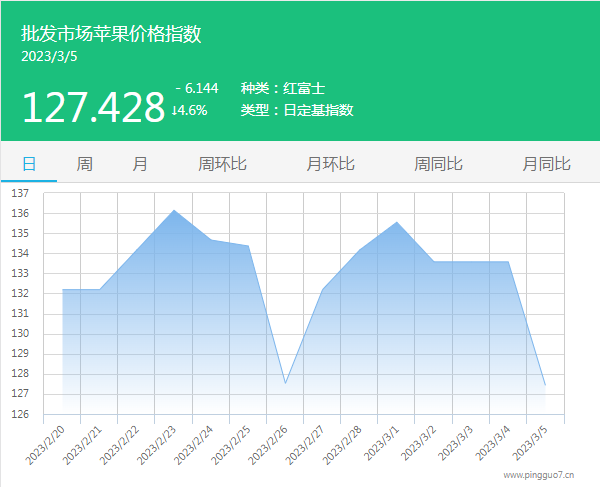Show the 周环比 tab

tap(222, 164)
